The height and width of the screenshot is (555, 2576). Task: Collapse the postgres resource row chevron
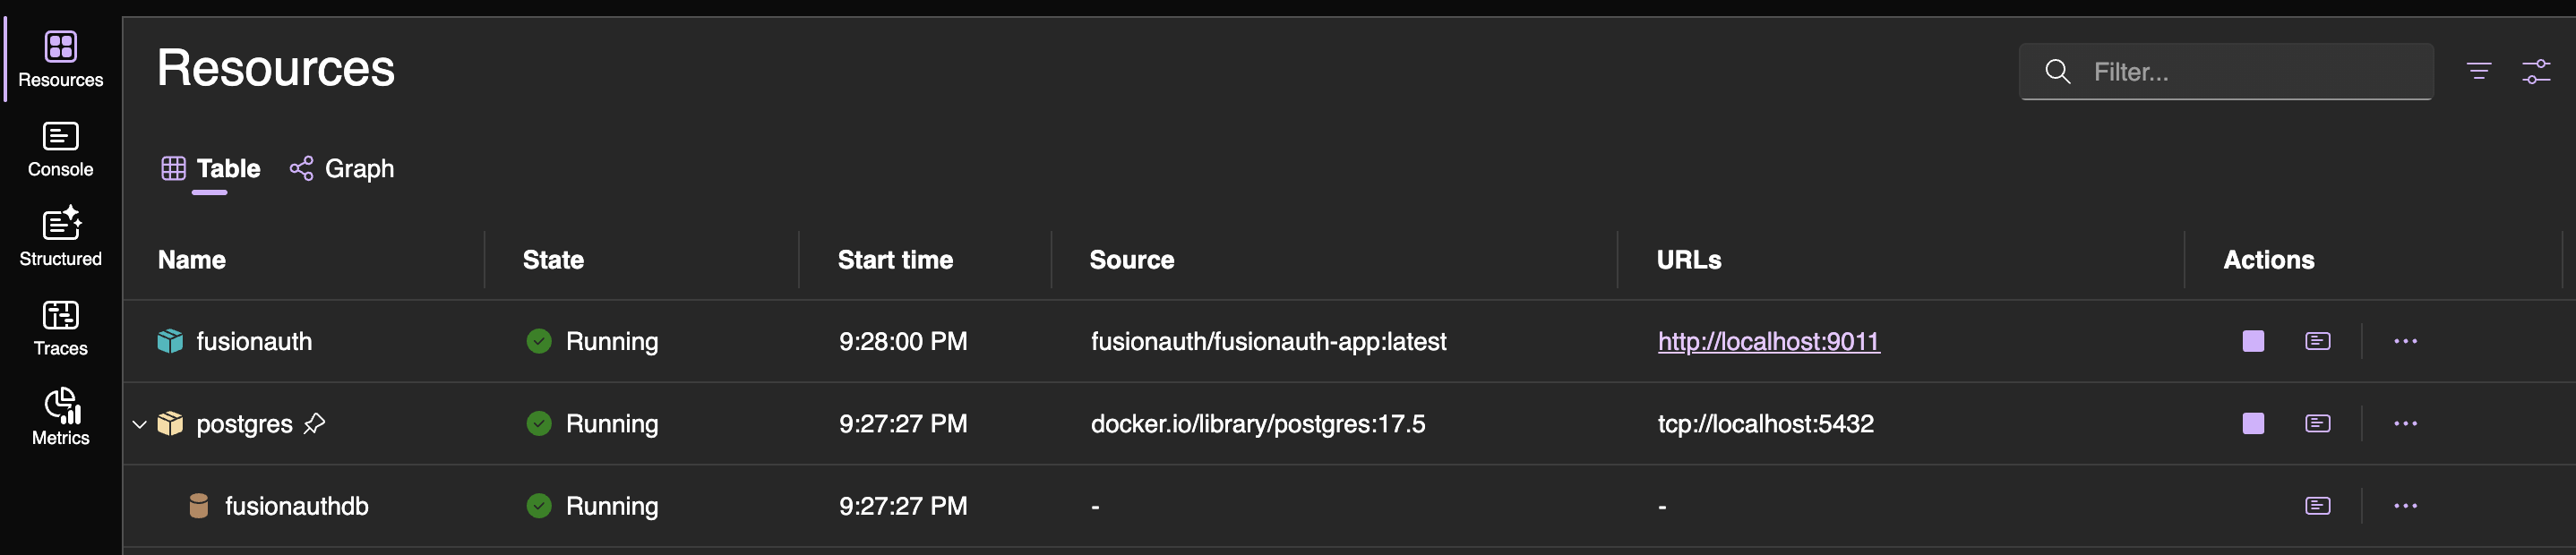click(x=139, y=423)
